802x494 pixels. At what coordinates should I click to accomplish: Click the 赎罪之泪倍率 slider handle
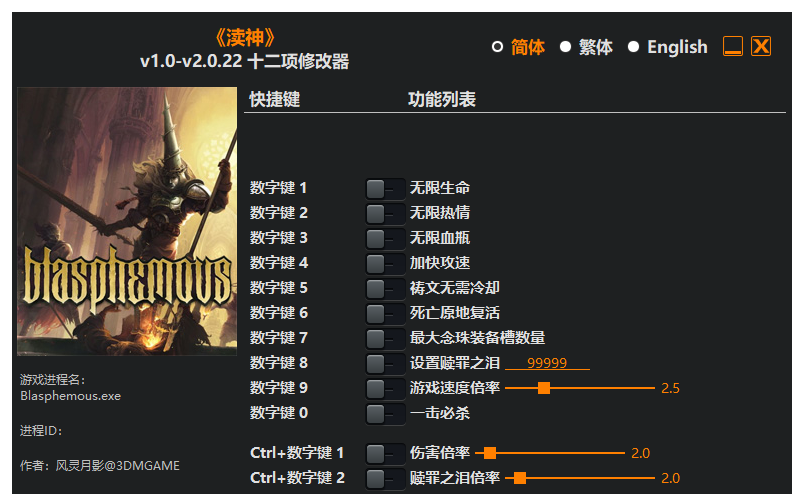coord(520,478)
